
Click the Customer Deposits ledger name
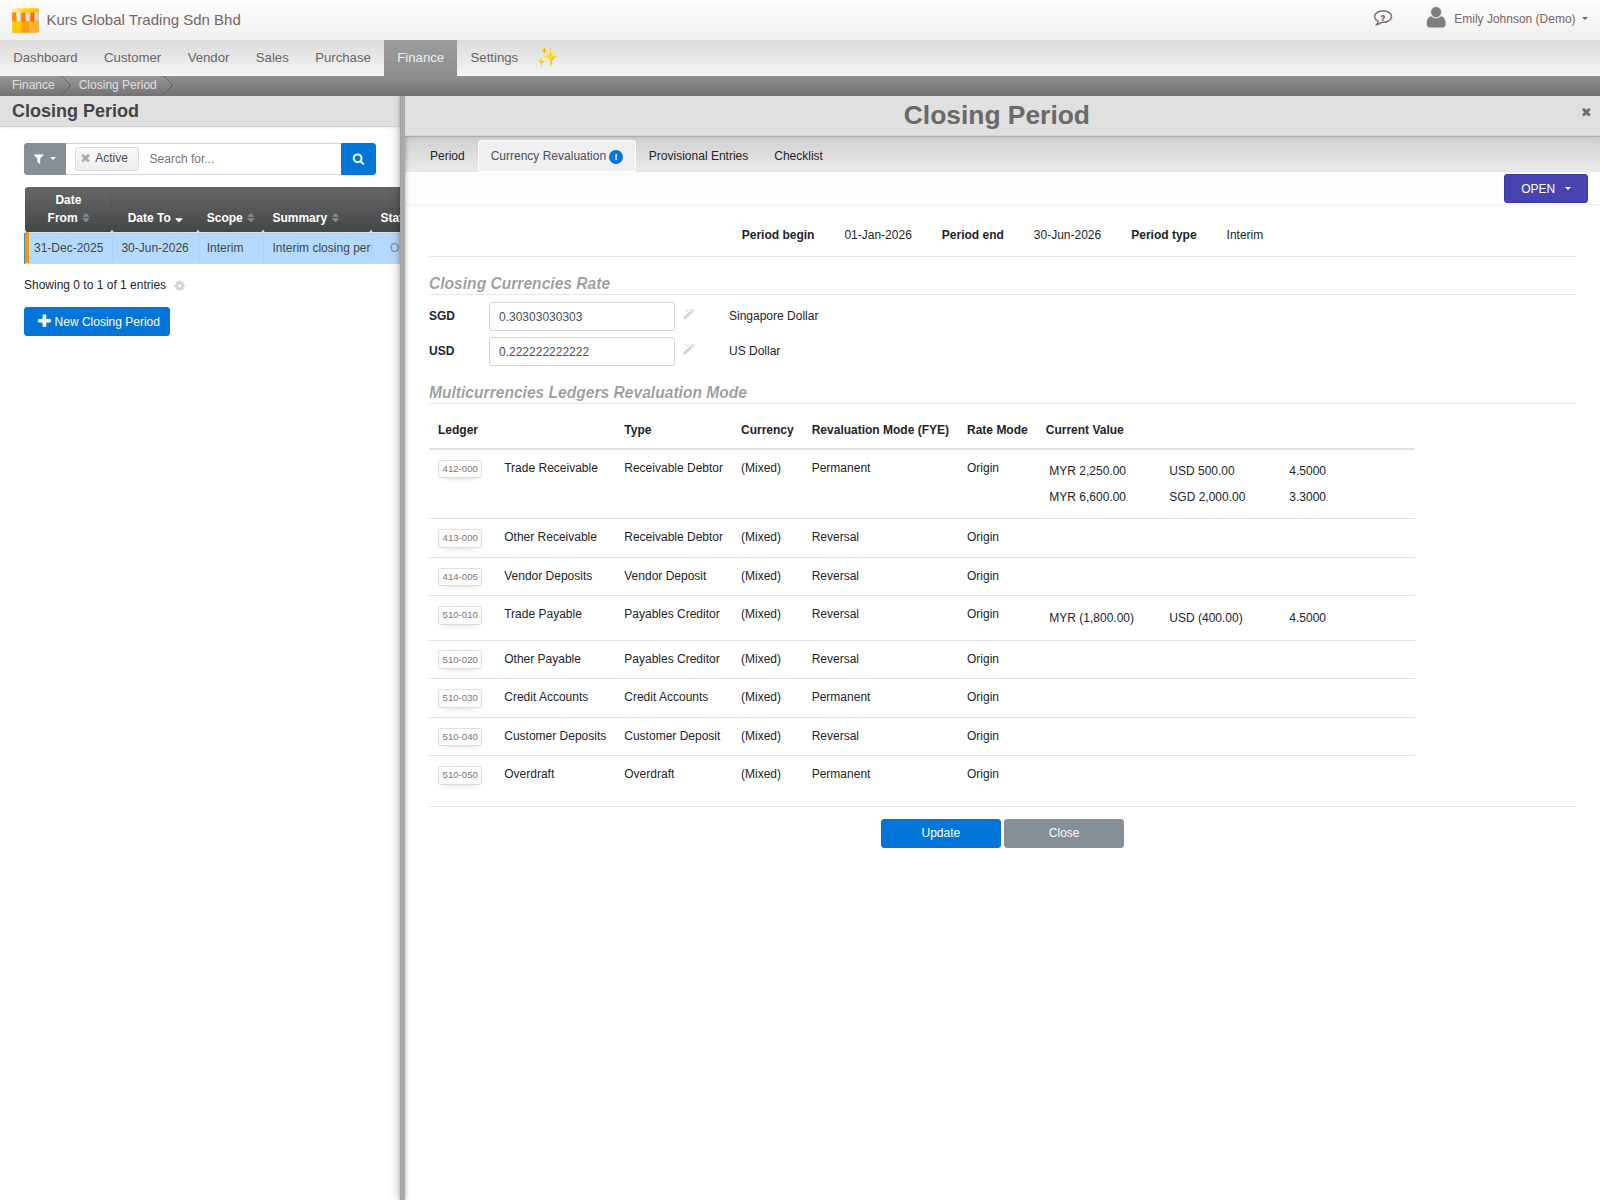click(555, 736)
